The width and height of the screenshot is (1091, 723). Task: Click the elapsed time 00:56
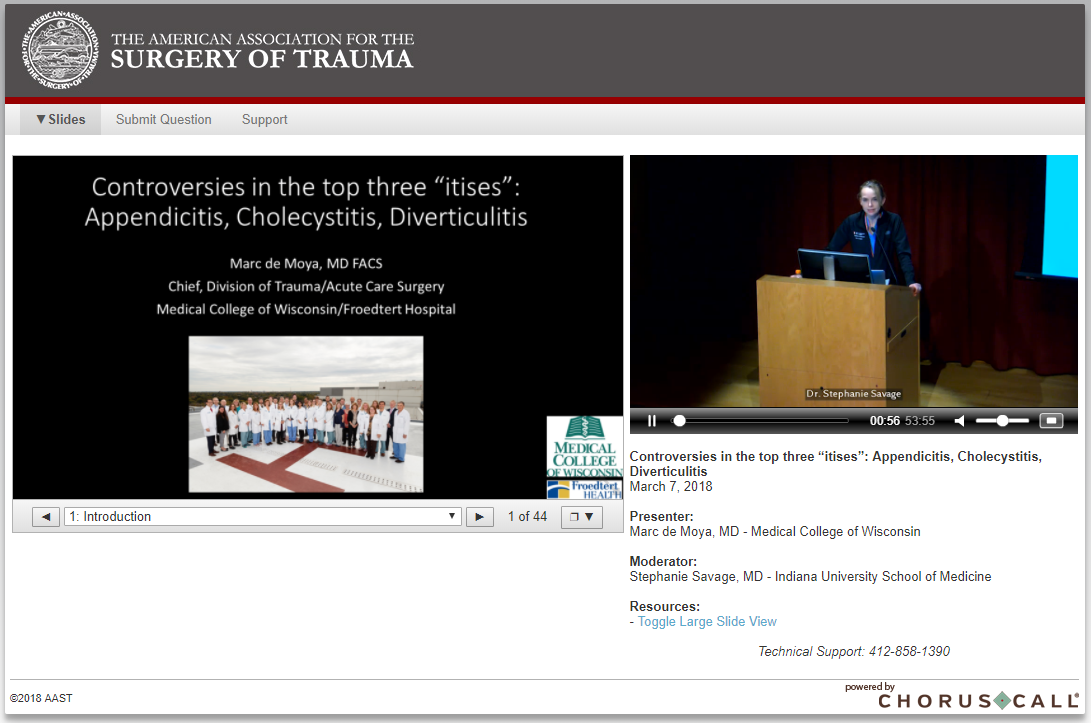coord(884,421)
